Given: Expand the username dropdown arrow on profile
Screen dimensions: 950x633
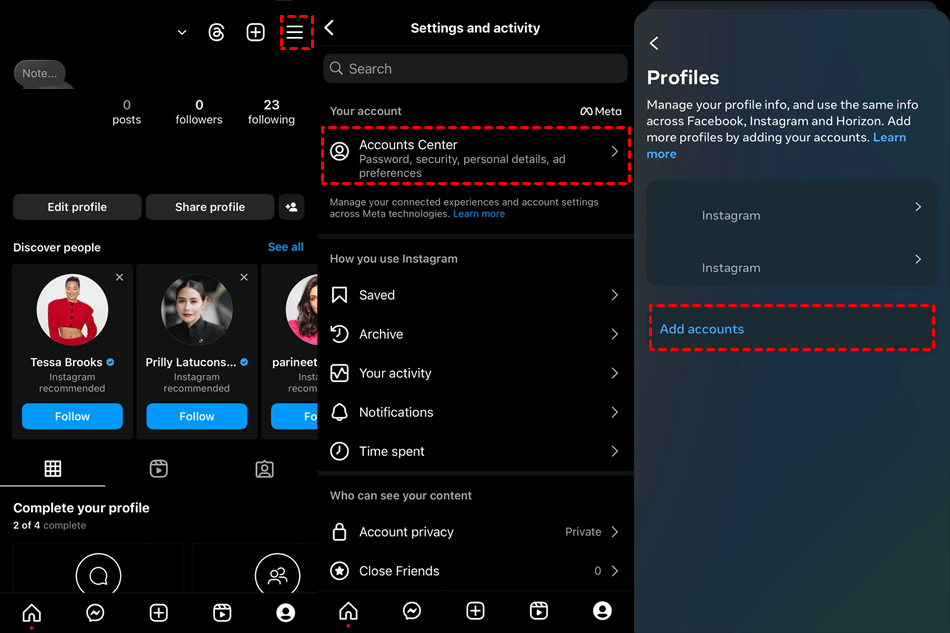Looking at the screenshot, I should pyautogui.click(x=182, y=32).
